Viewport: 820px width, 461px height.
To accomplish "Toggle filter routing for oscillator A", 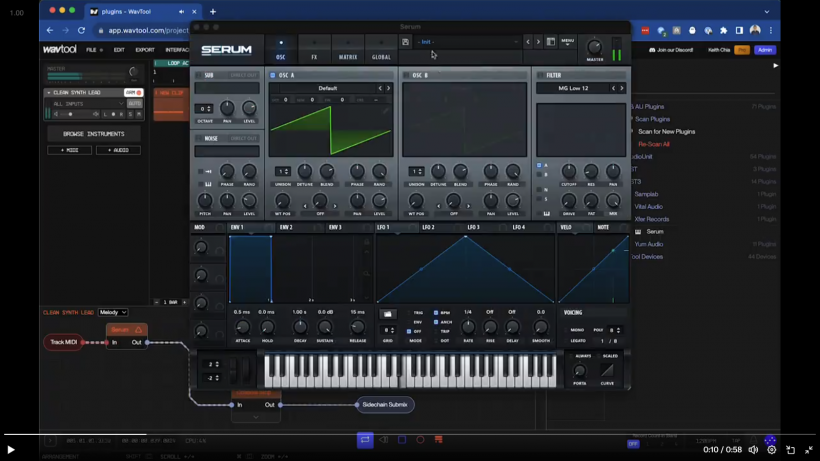I will click(539, 165).
